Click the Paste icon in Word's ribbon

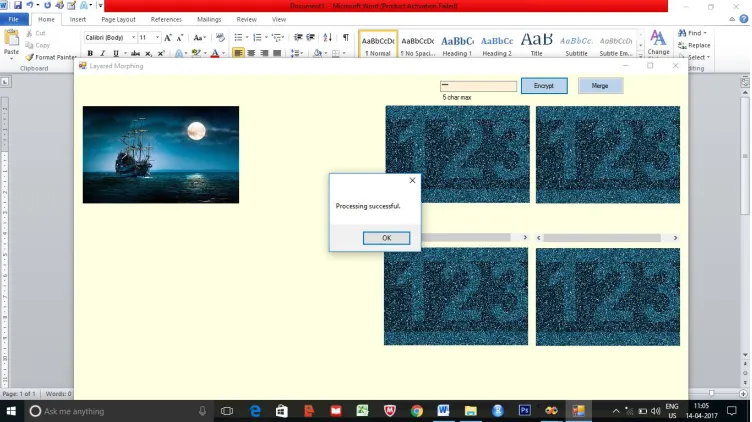coord(11,37)
